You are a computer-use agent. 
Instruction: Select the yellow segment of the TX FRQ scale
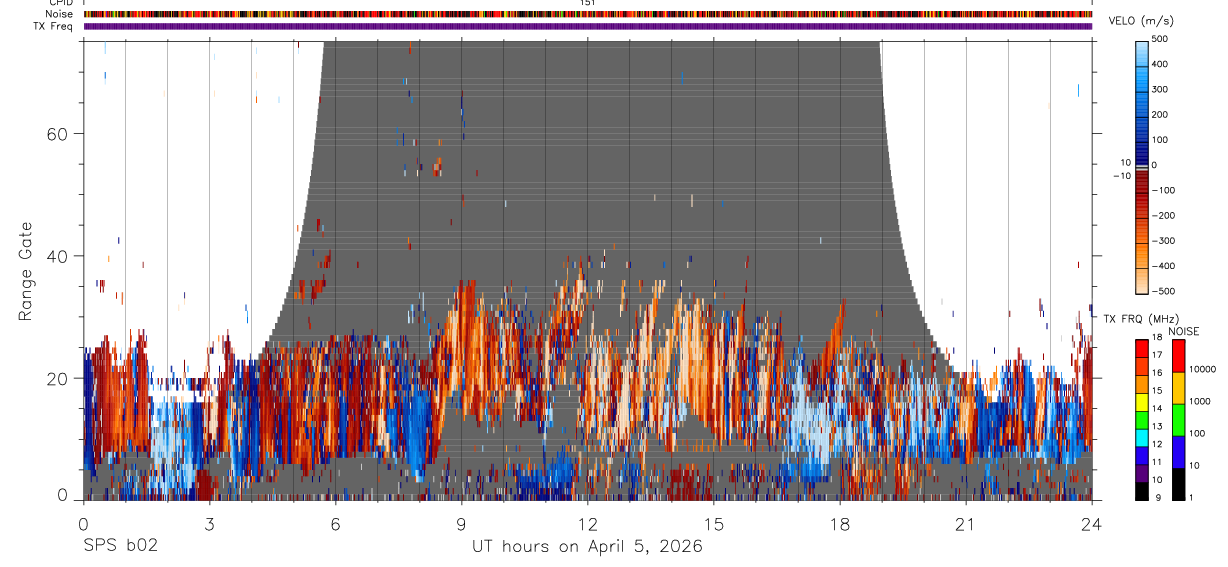click(1142, 402)
